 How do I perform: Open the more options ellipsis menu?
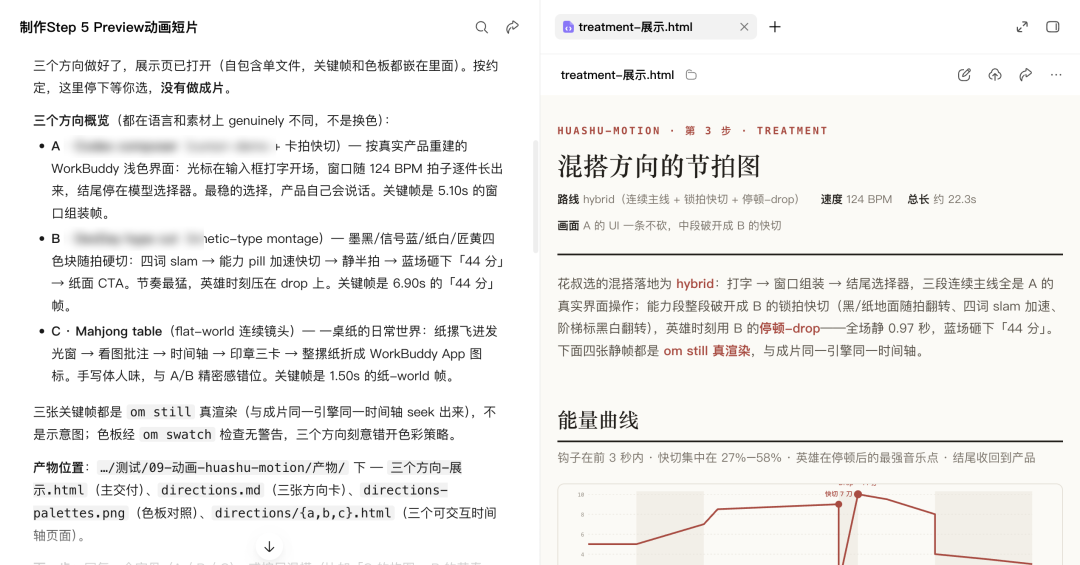(x=1056, y=75)
